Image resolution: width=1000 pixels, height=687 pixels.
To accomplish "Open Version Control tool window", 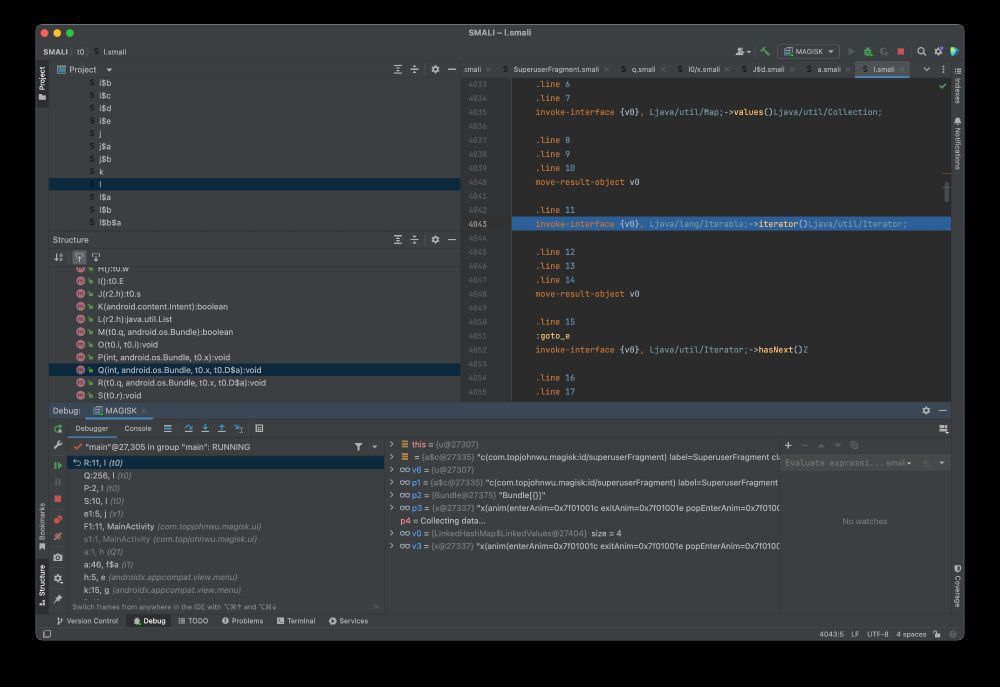I will (x=87, y=621).
